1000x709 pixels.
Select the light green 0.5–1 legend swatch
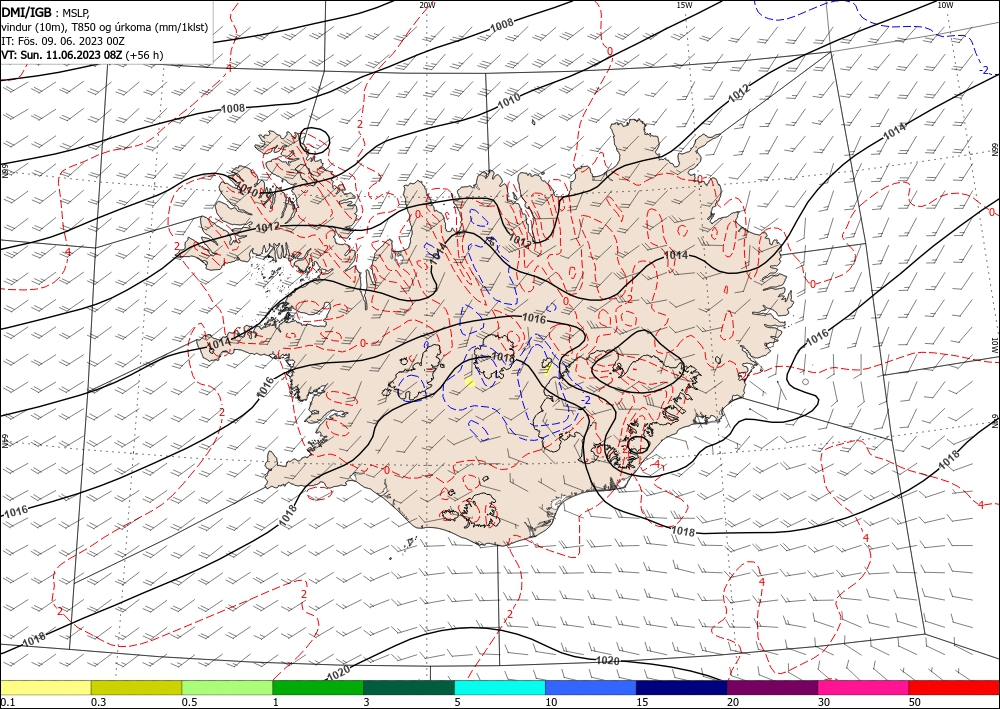click(227, 687)
